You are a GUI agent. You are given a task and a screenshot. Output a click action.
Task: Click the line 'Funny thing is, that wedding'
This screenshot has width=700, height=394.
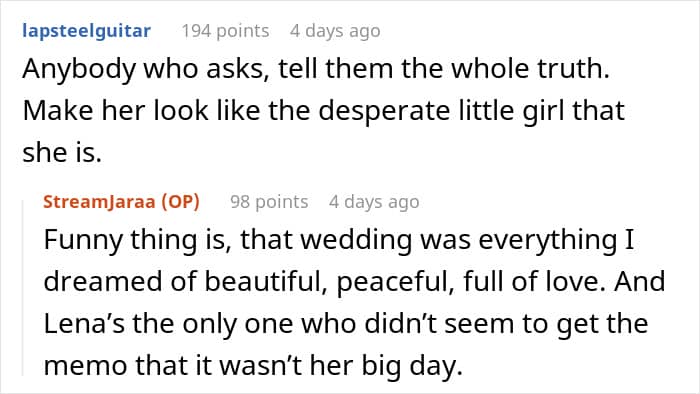pos(339,240)
